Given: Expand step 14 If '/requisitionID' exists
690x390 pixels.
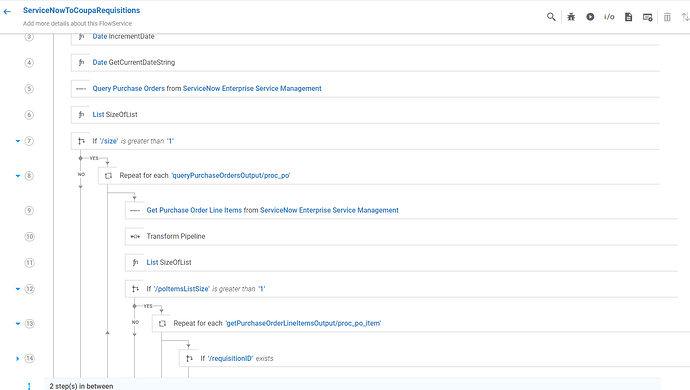Looking at the screenshot, I should coord(18,359).
